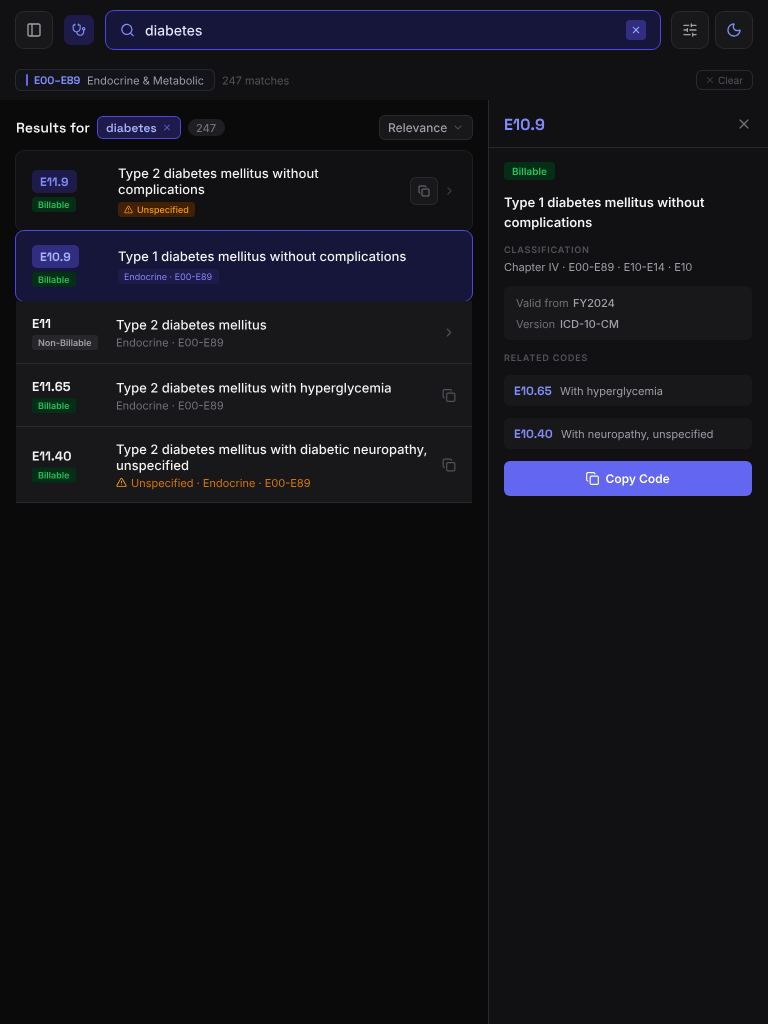Click the stethoscope app logo icon
The height and width of the screenshot is (1024, 768).
click(x=79, y=30)
